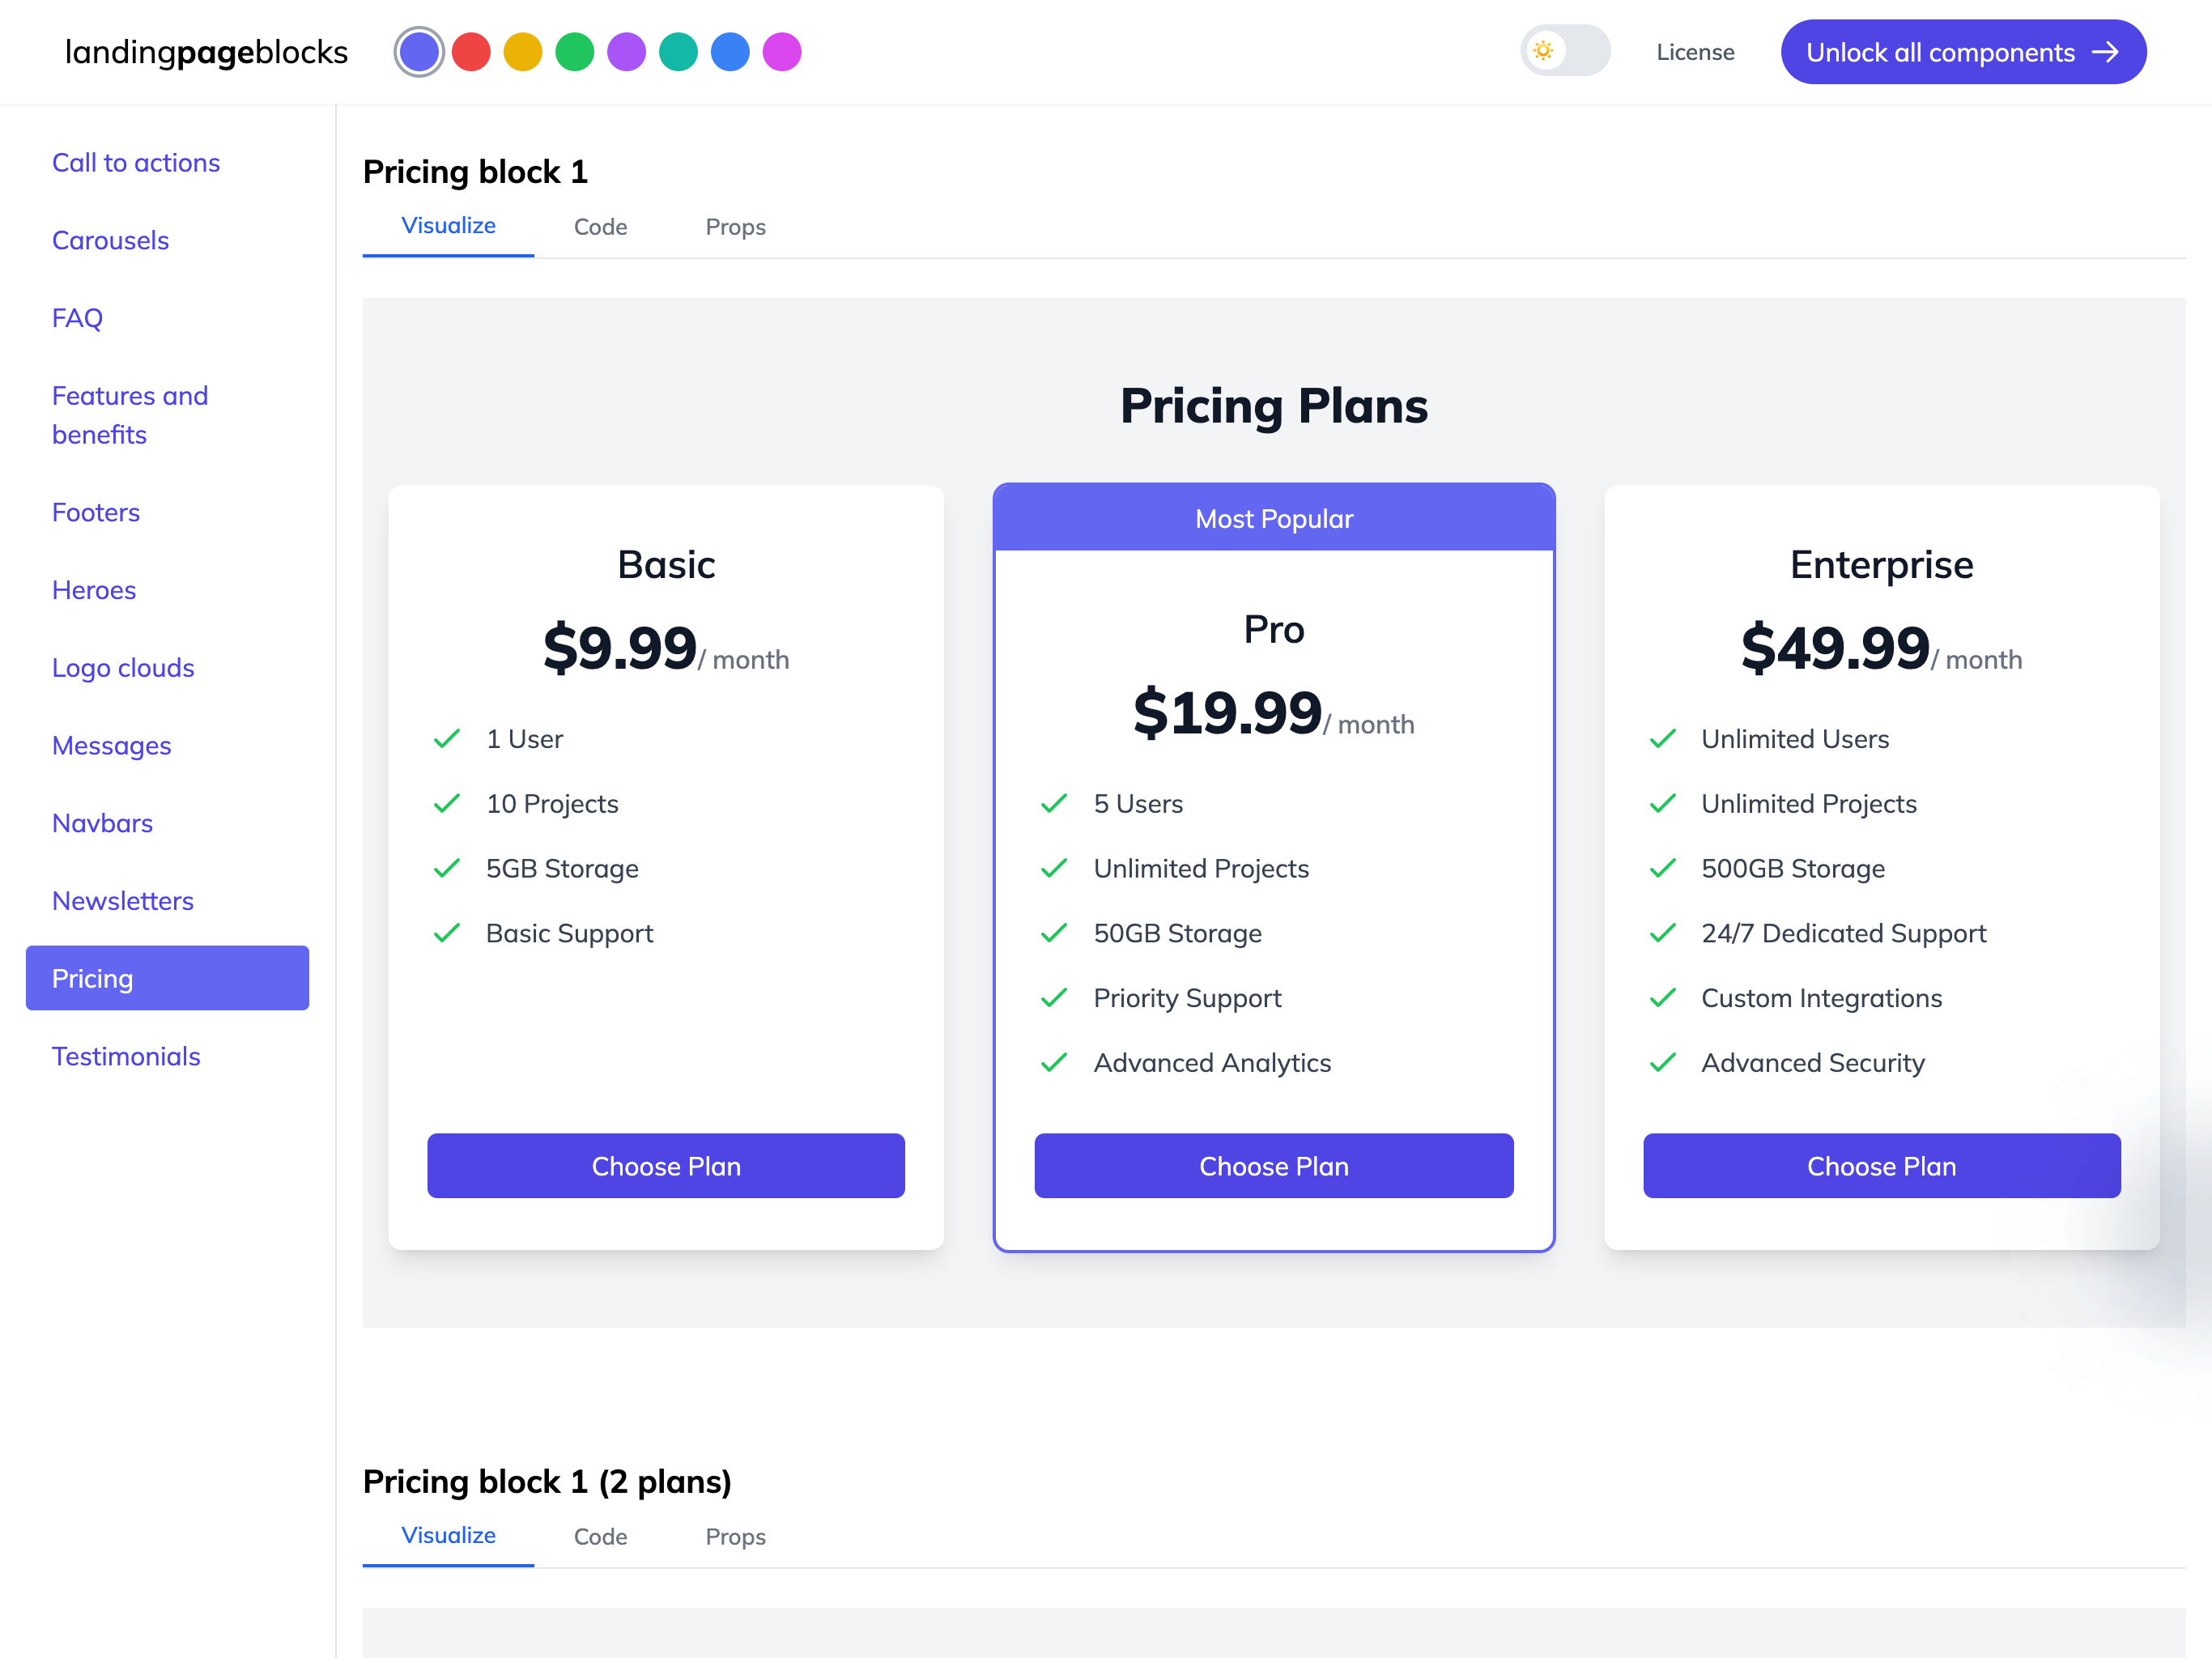
Task: Click the arrow icon in Unlock all components
Action: (x=2106, y=52)
